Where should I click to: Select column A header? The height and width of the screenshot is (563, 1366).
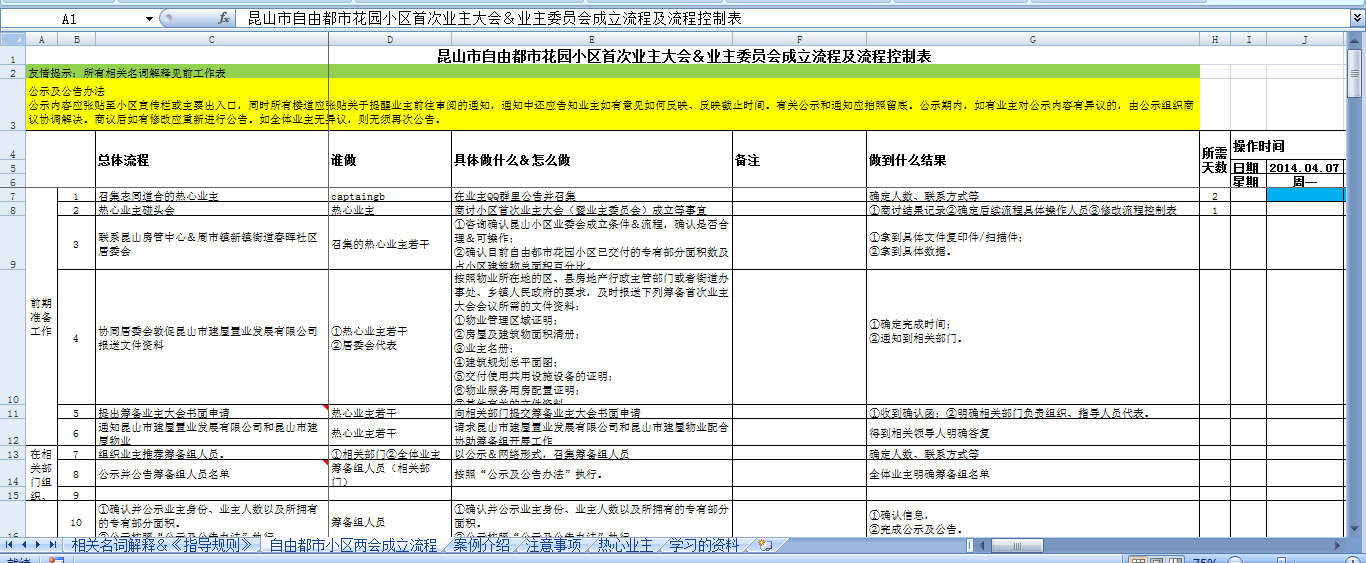coord(41,39)
